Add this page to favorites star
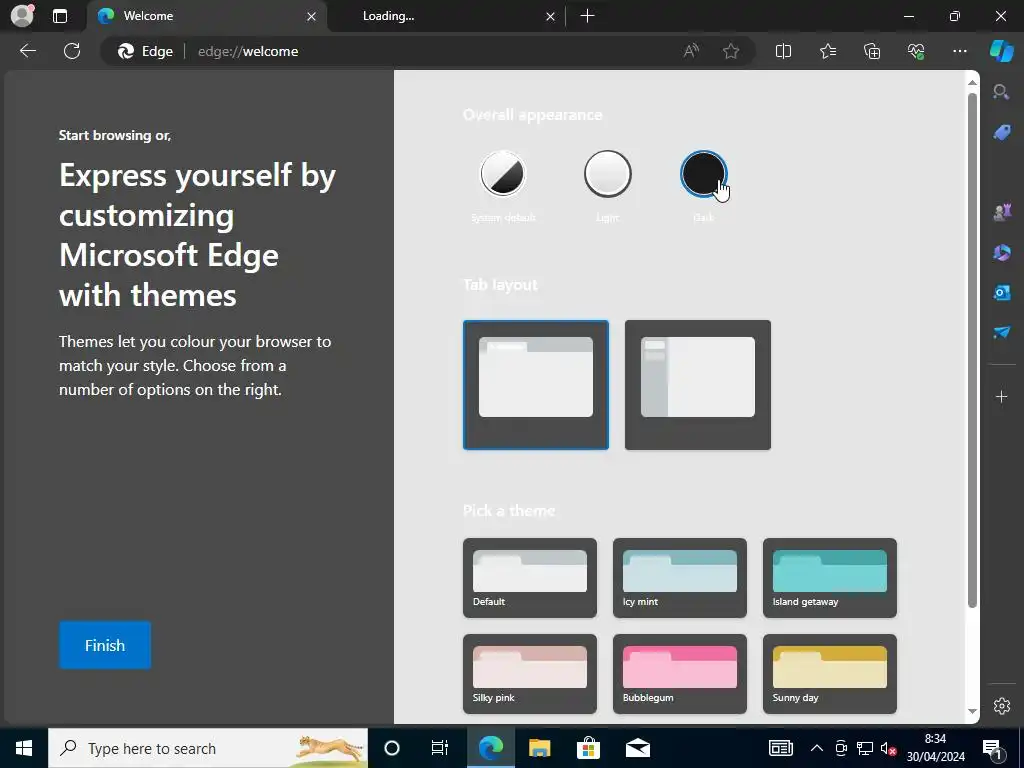Viewport: 1024px width, 768px height. 731,51
